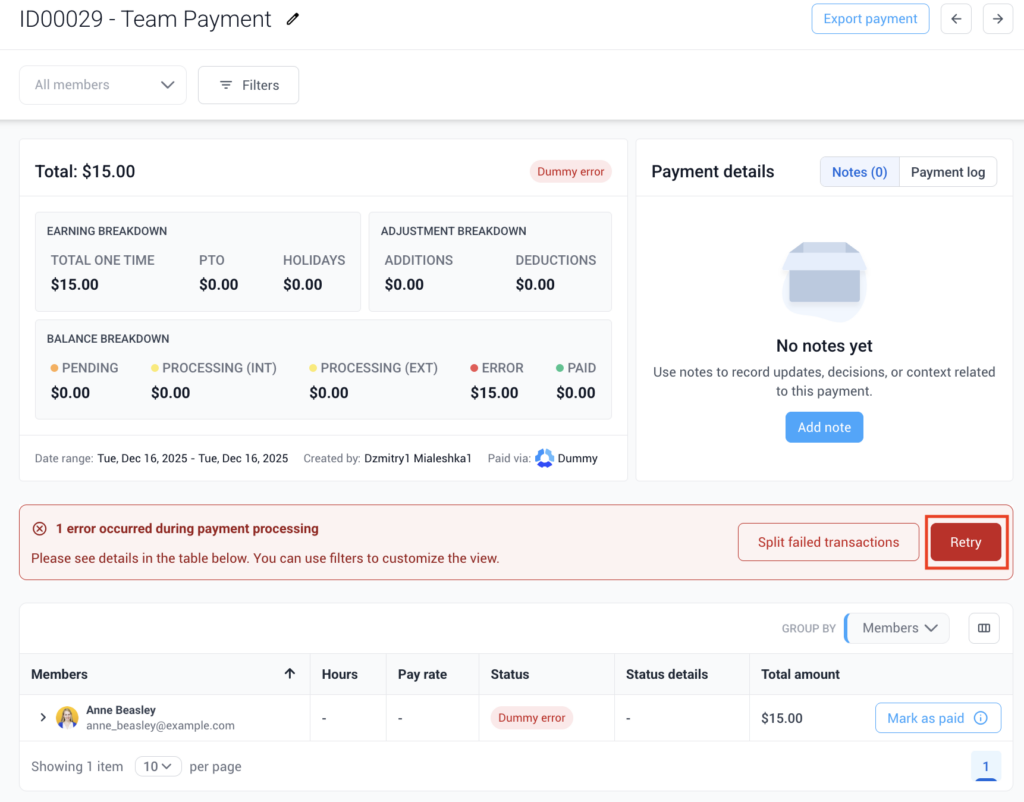Click Add note button

point(824,427)
